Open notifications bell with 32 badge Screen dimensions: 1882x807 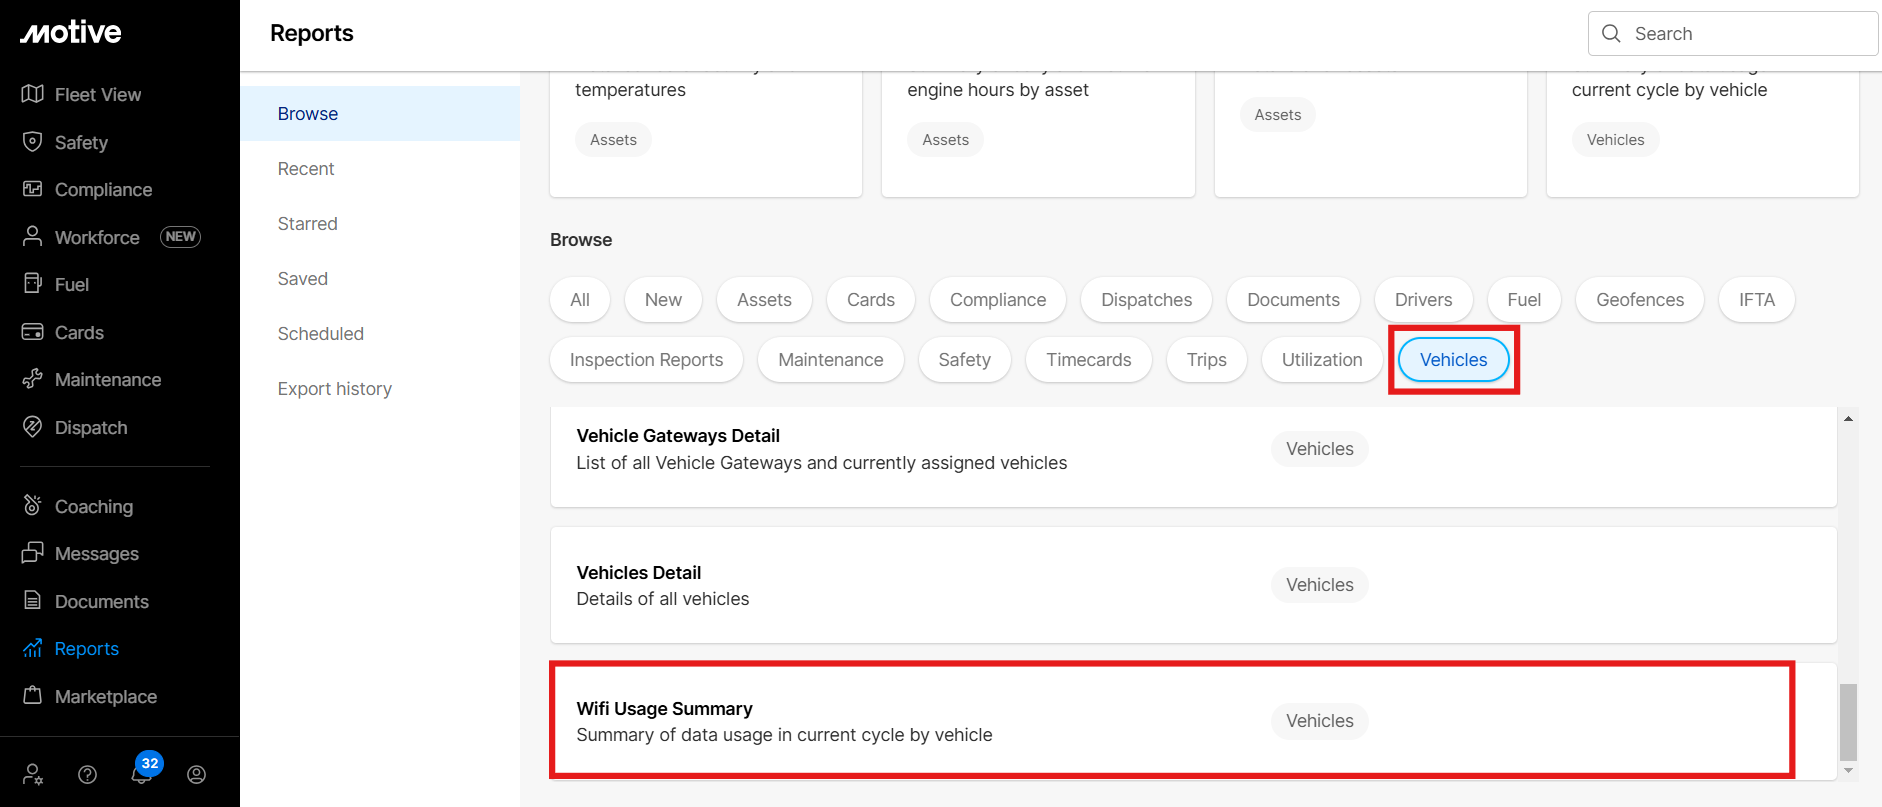142,773
